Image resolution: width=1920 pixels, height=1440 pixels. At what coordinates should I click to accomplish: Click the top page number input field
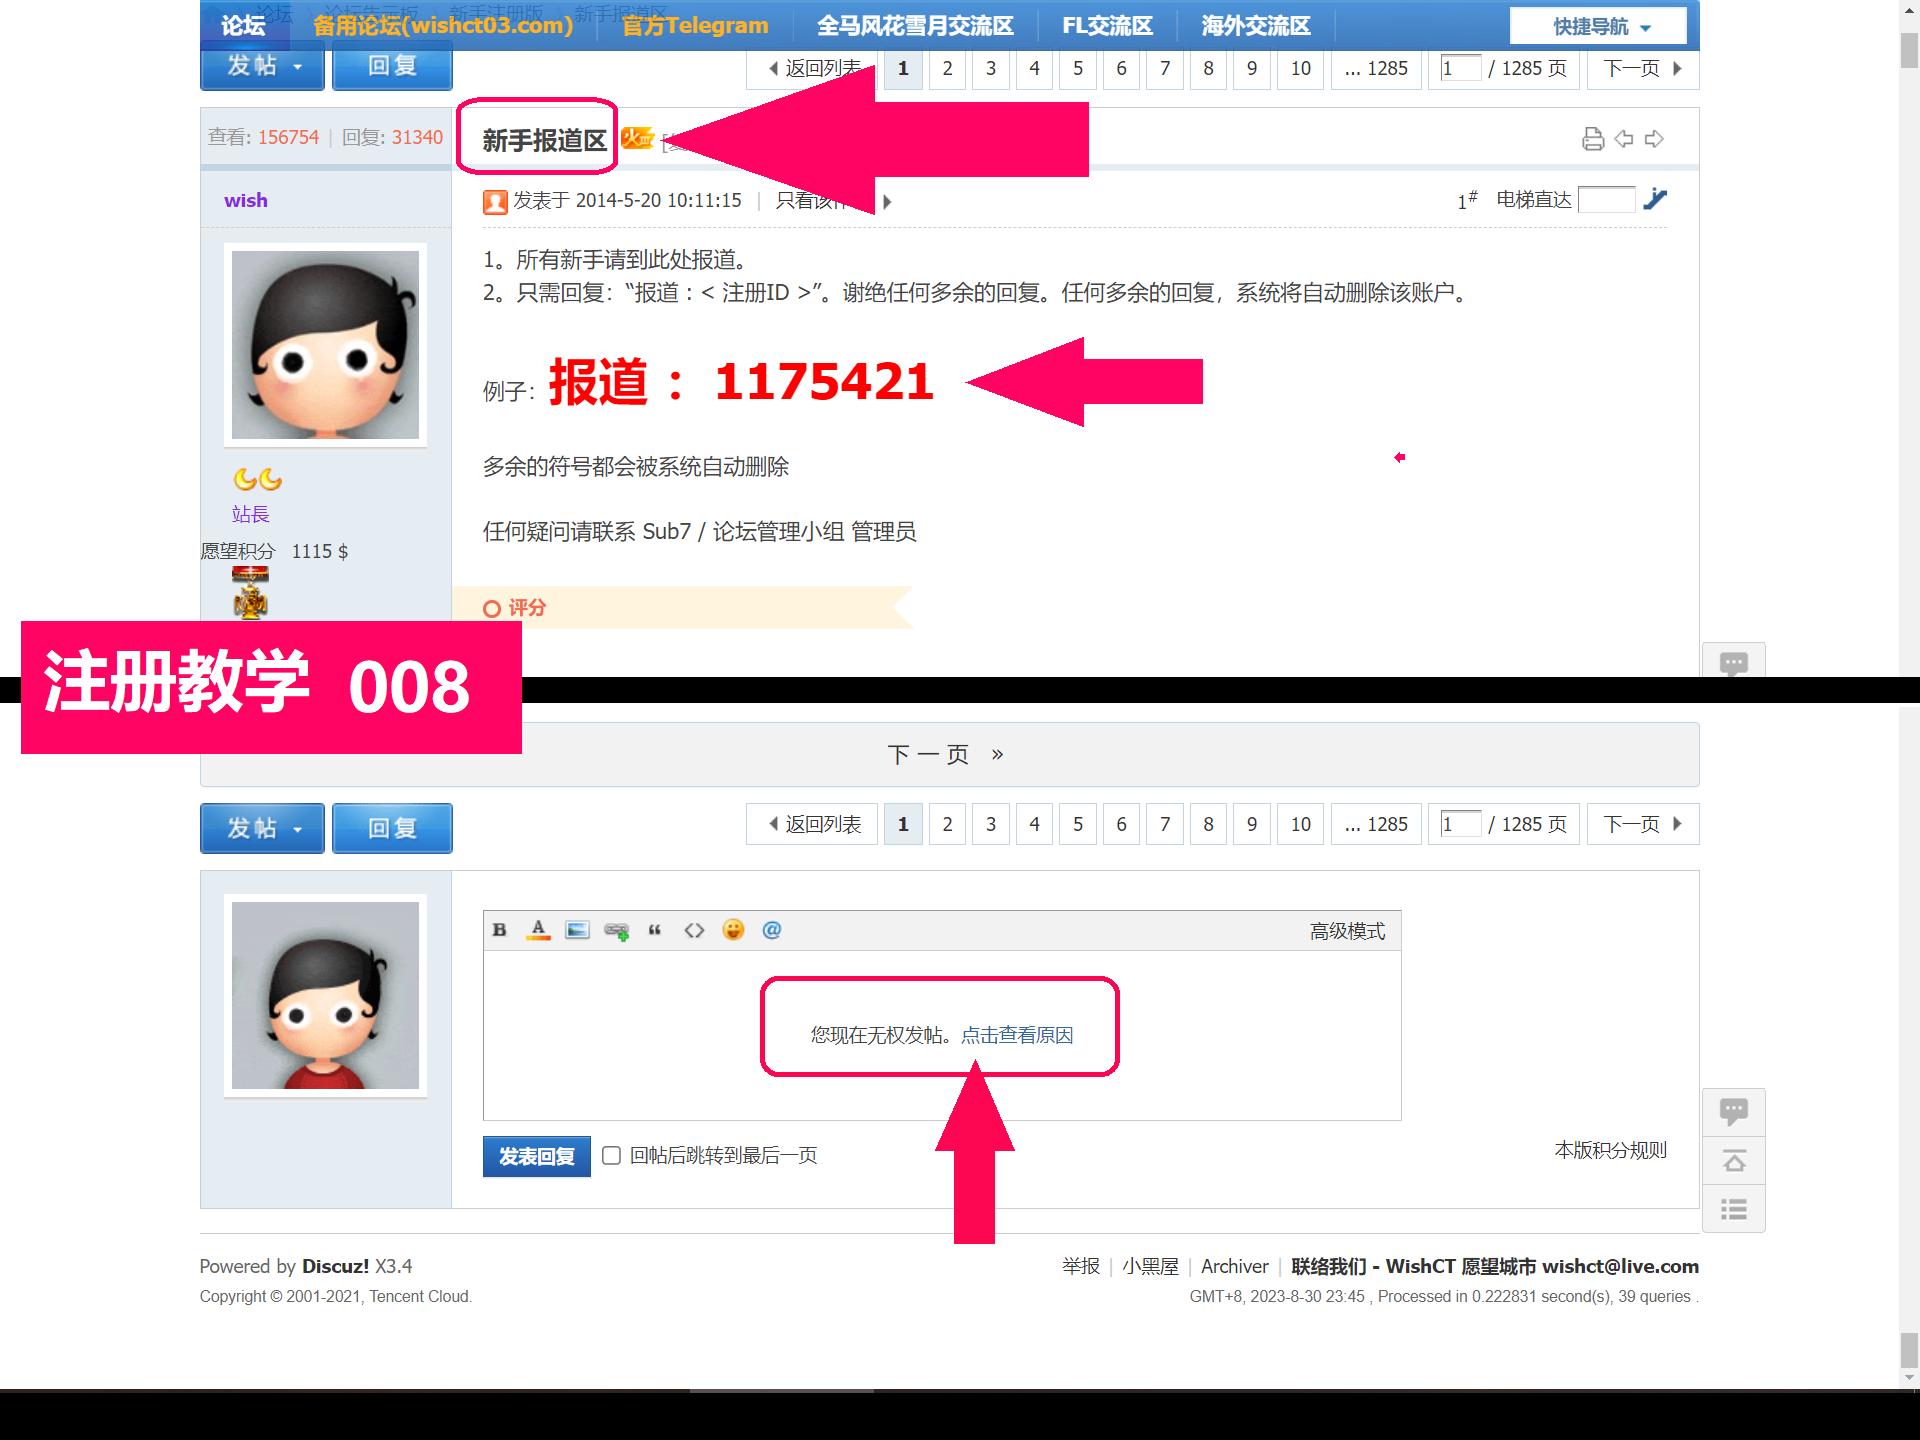(1460, 68)
